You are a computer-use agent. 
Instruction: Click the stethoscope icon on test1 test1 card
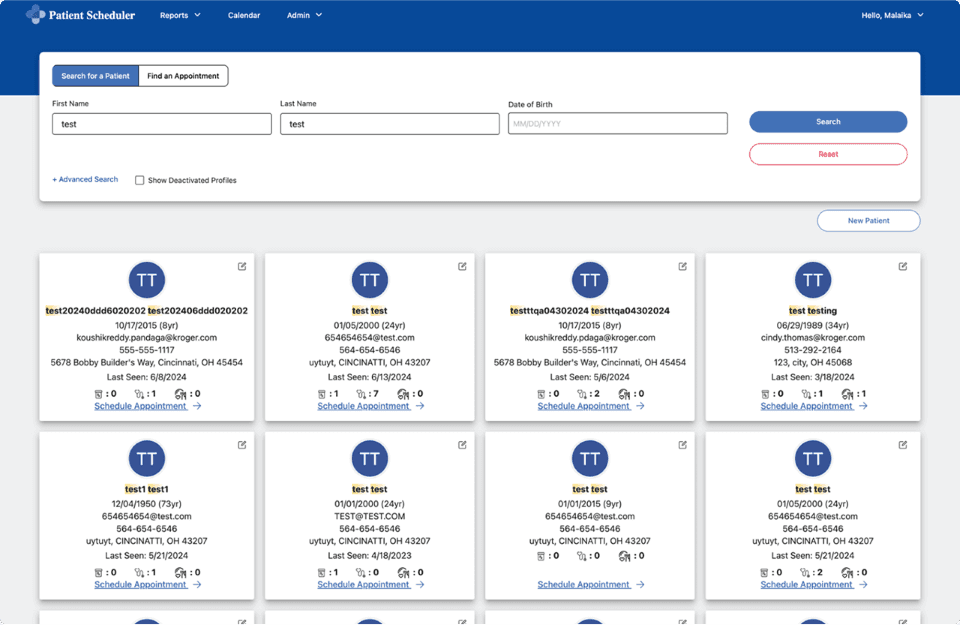tap(140, 573)
